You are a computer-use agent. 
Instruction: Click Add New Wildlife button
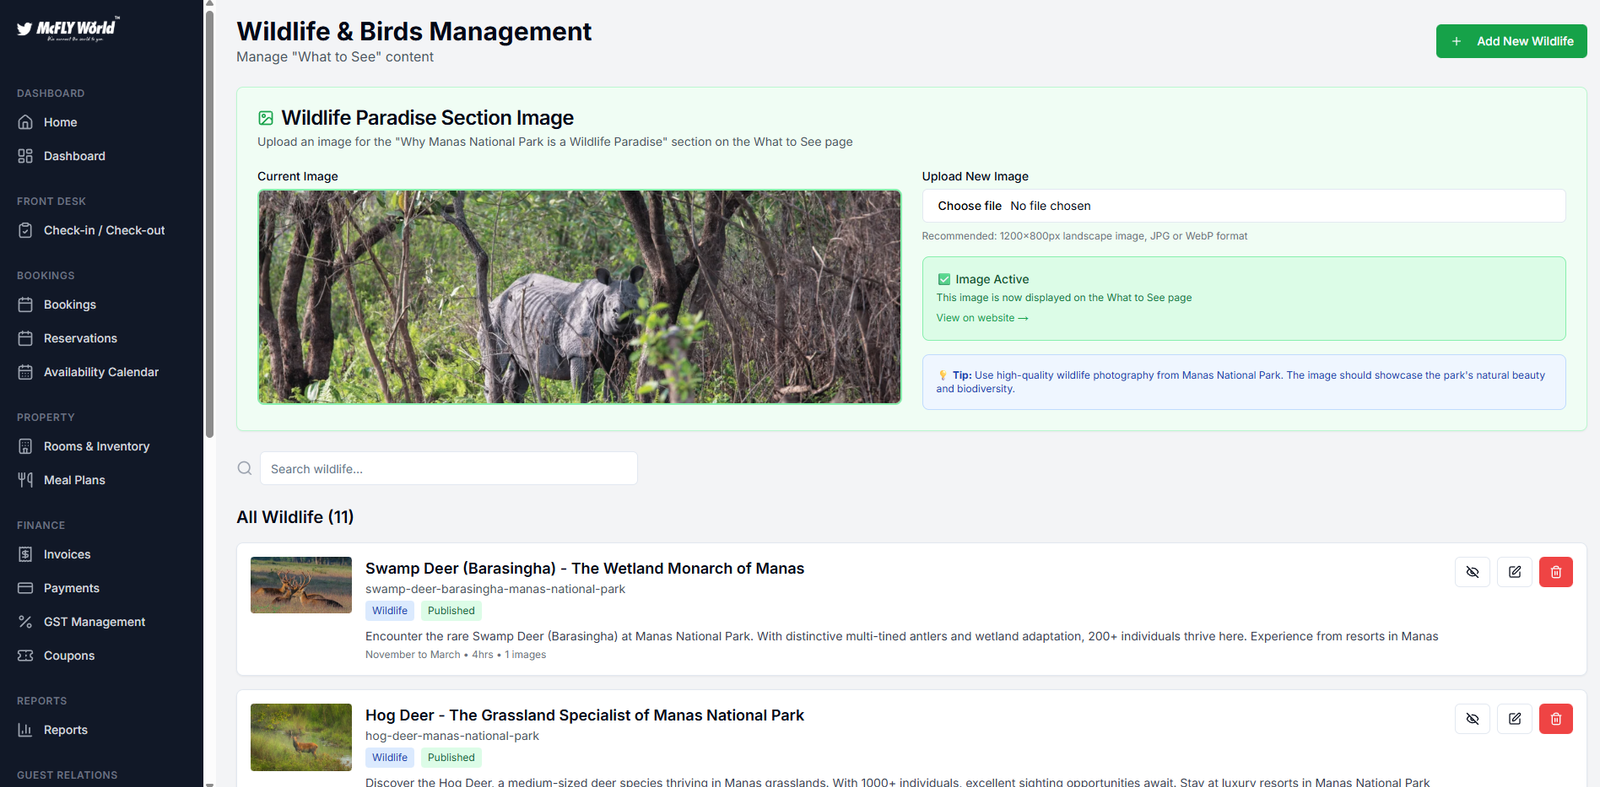[1510, 41]
